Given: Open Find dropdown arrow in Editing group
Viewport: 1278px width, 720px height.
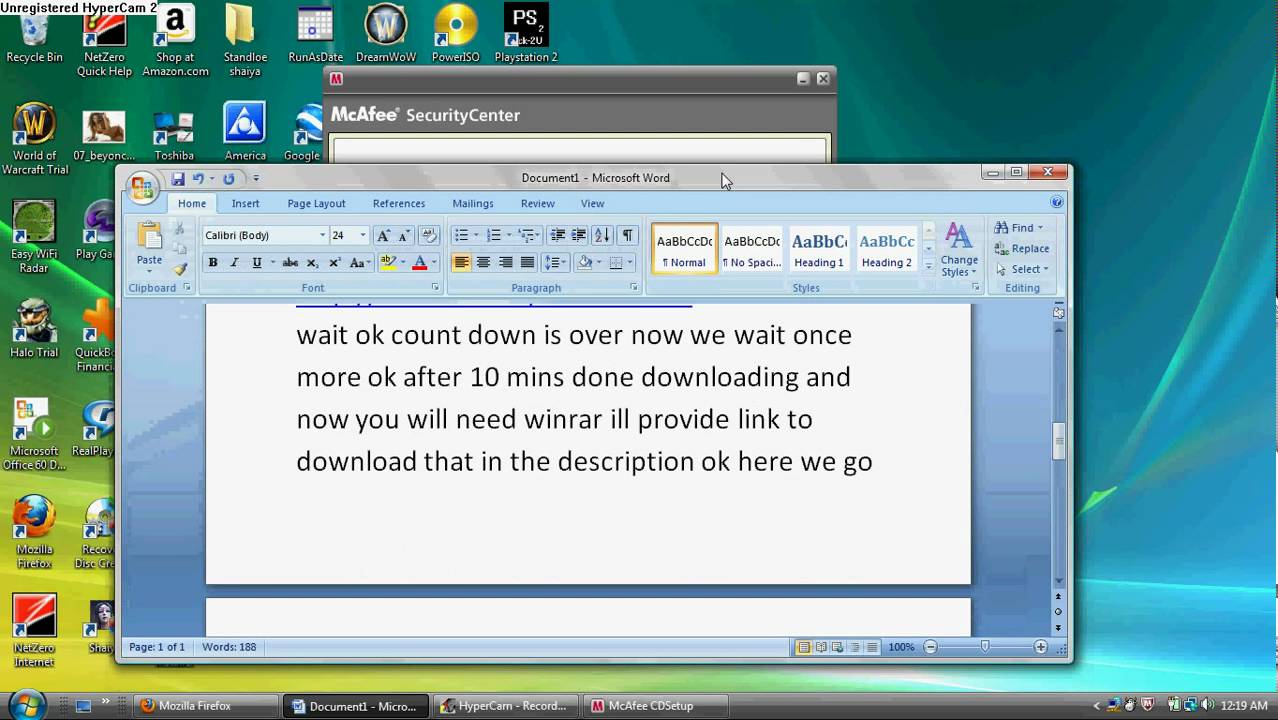Looking at the screenshot, I should click(1040, 228).
